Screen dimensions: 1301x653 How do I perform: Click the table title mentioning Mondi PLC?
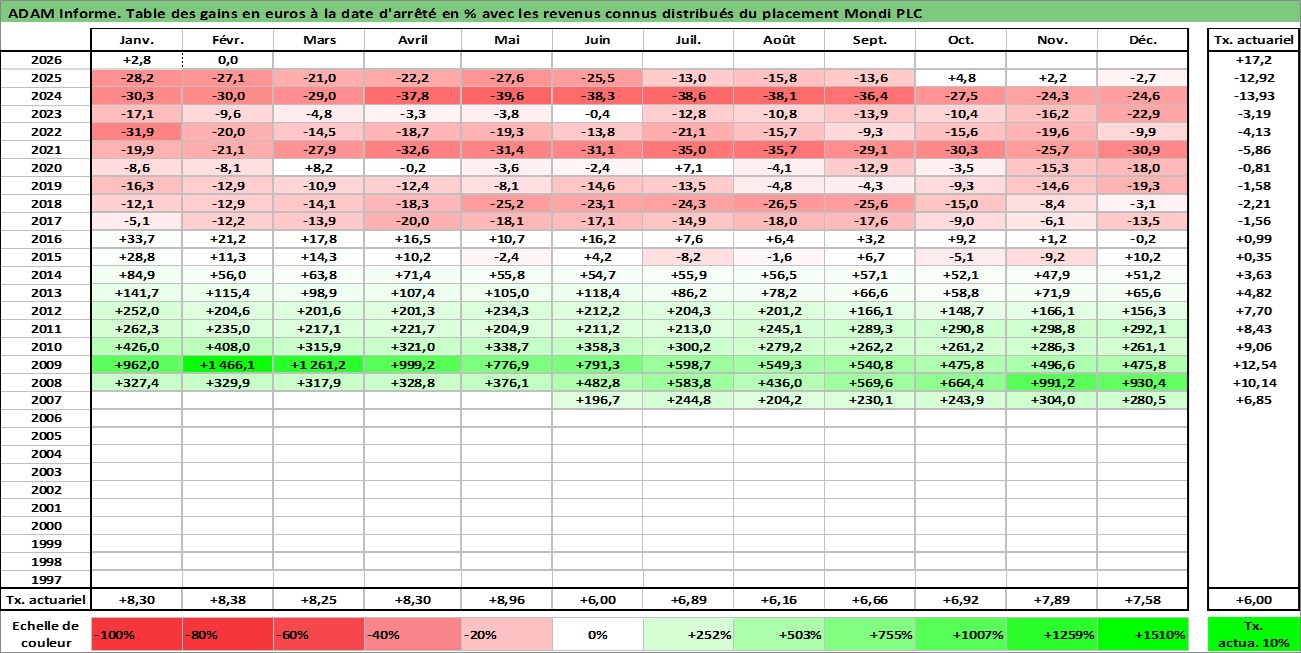(x=465, y=14)
